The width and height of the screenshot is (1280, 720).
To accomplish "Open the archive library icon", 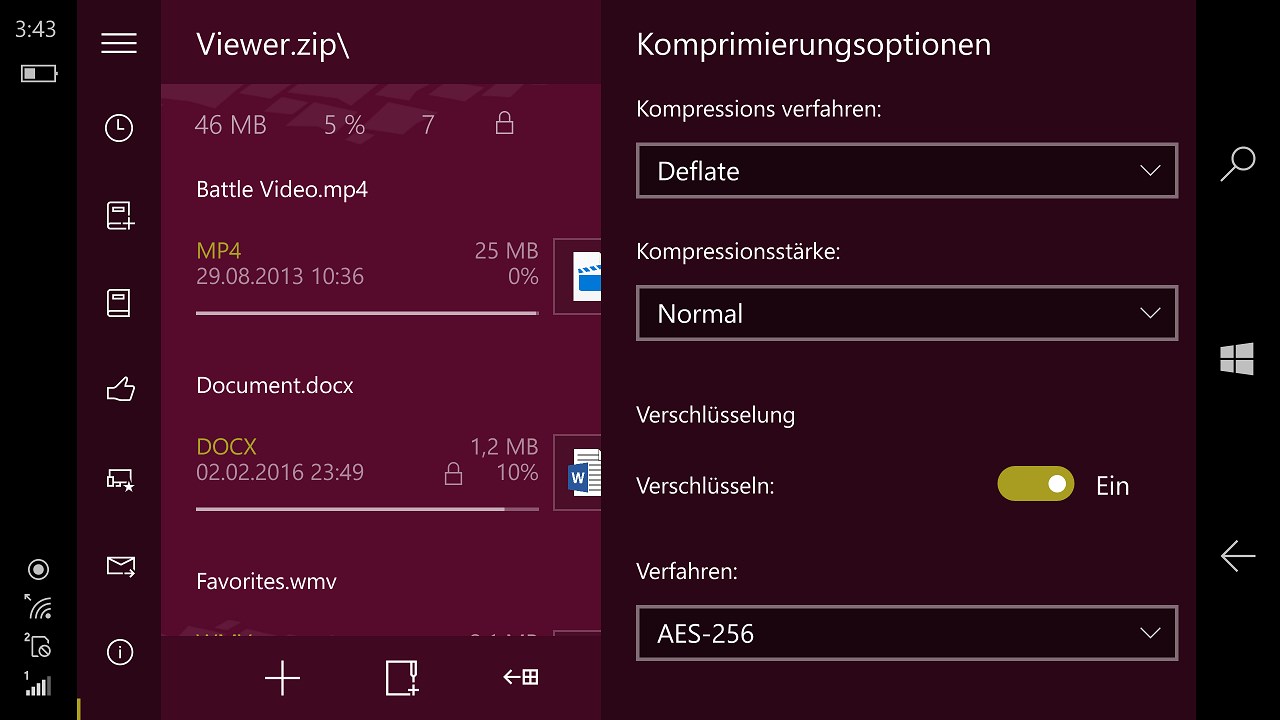I will (x=119, y=302).
